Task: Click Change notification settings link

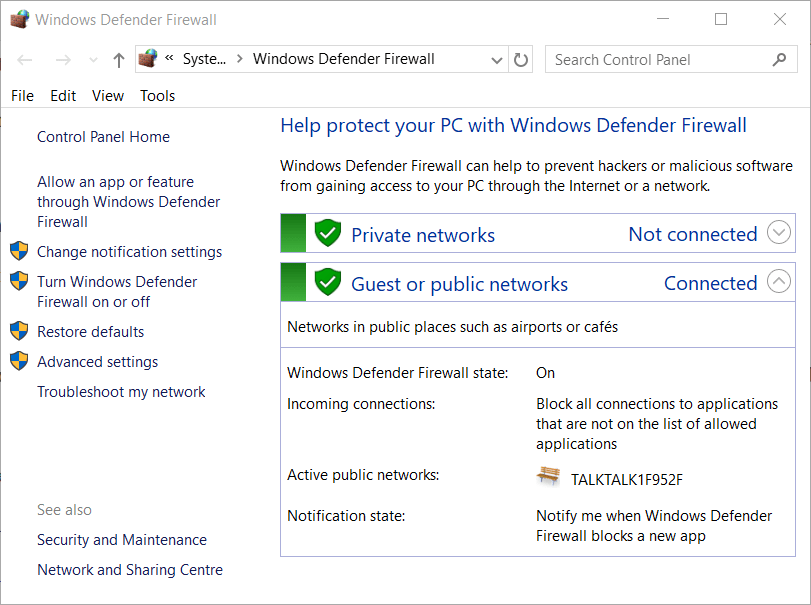Action: tap(129, 252)
